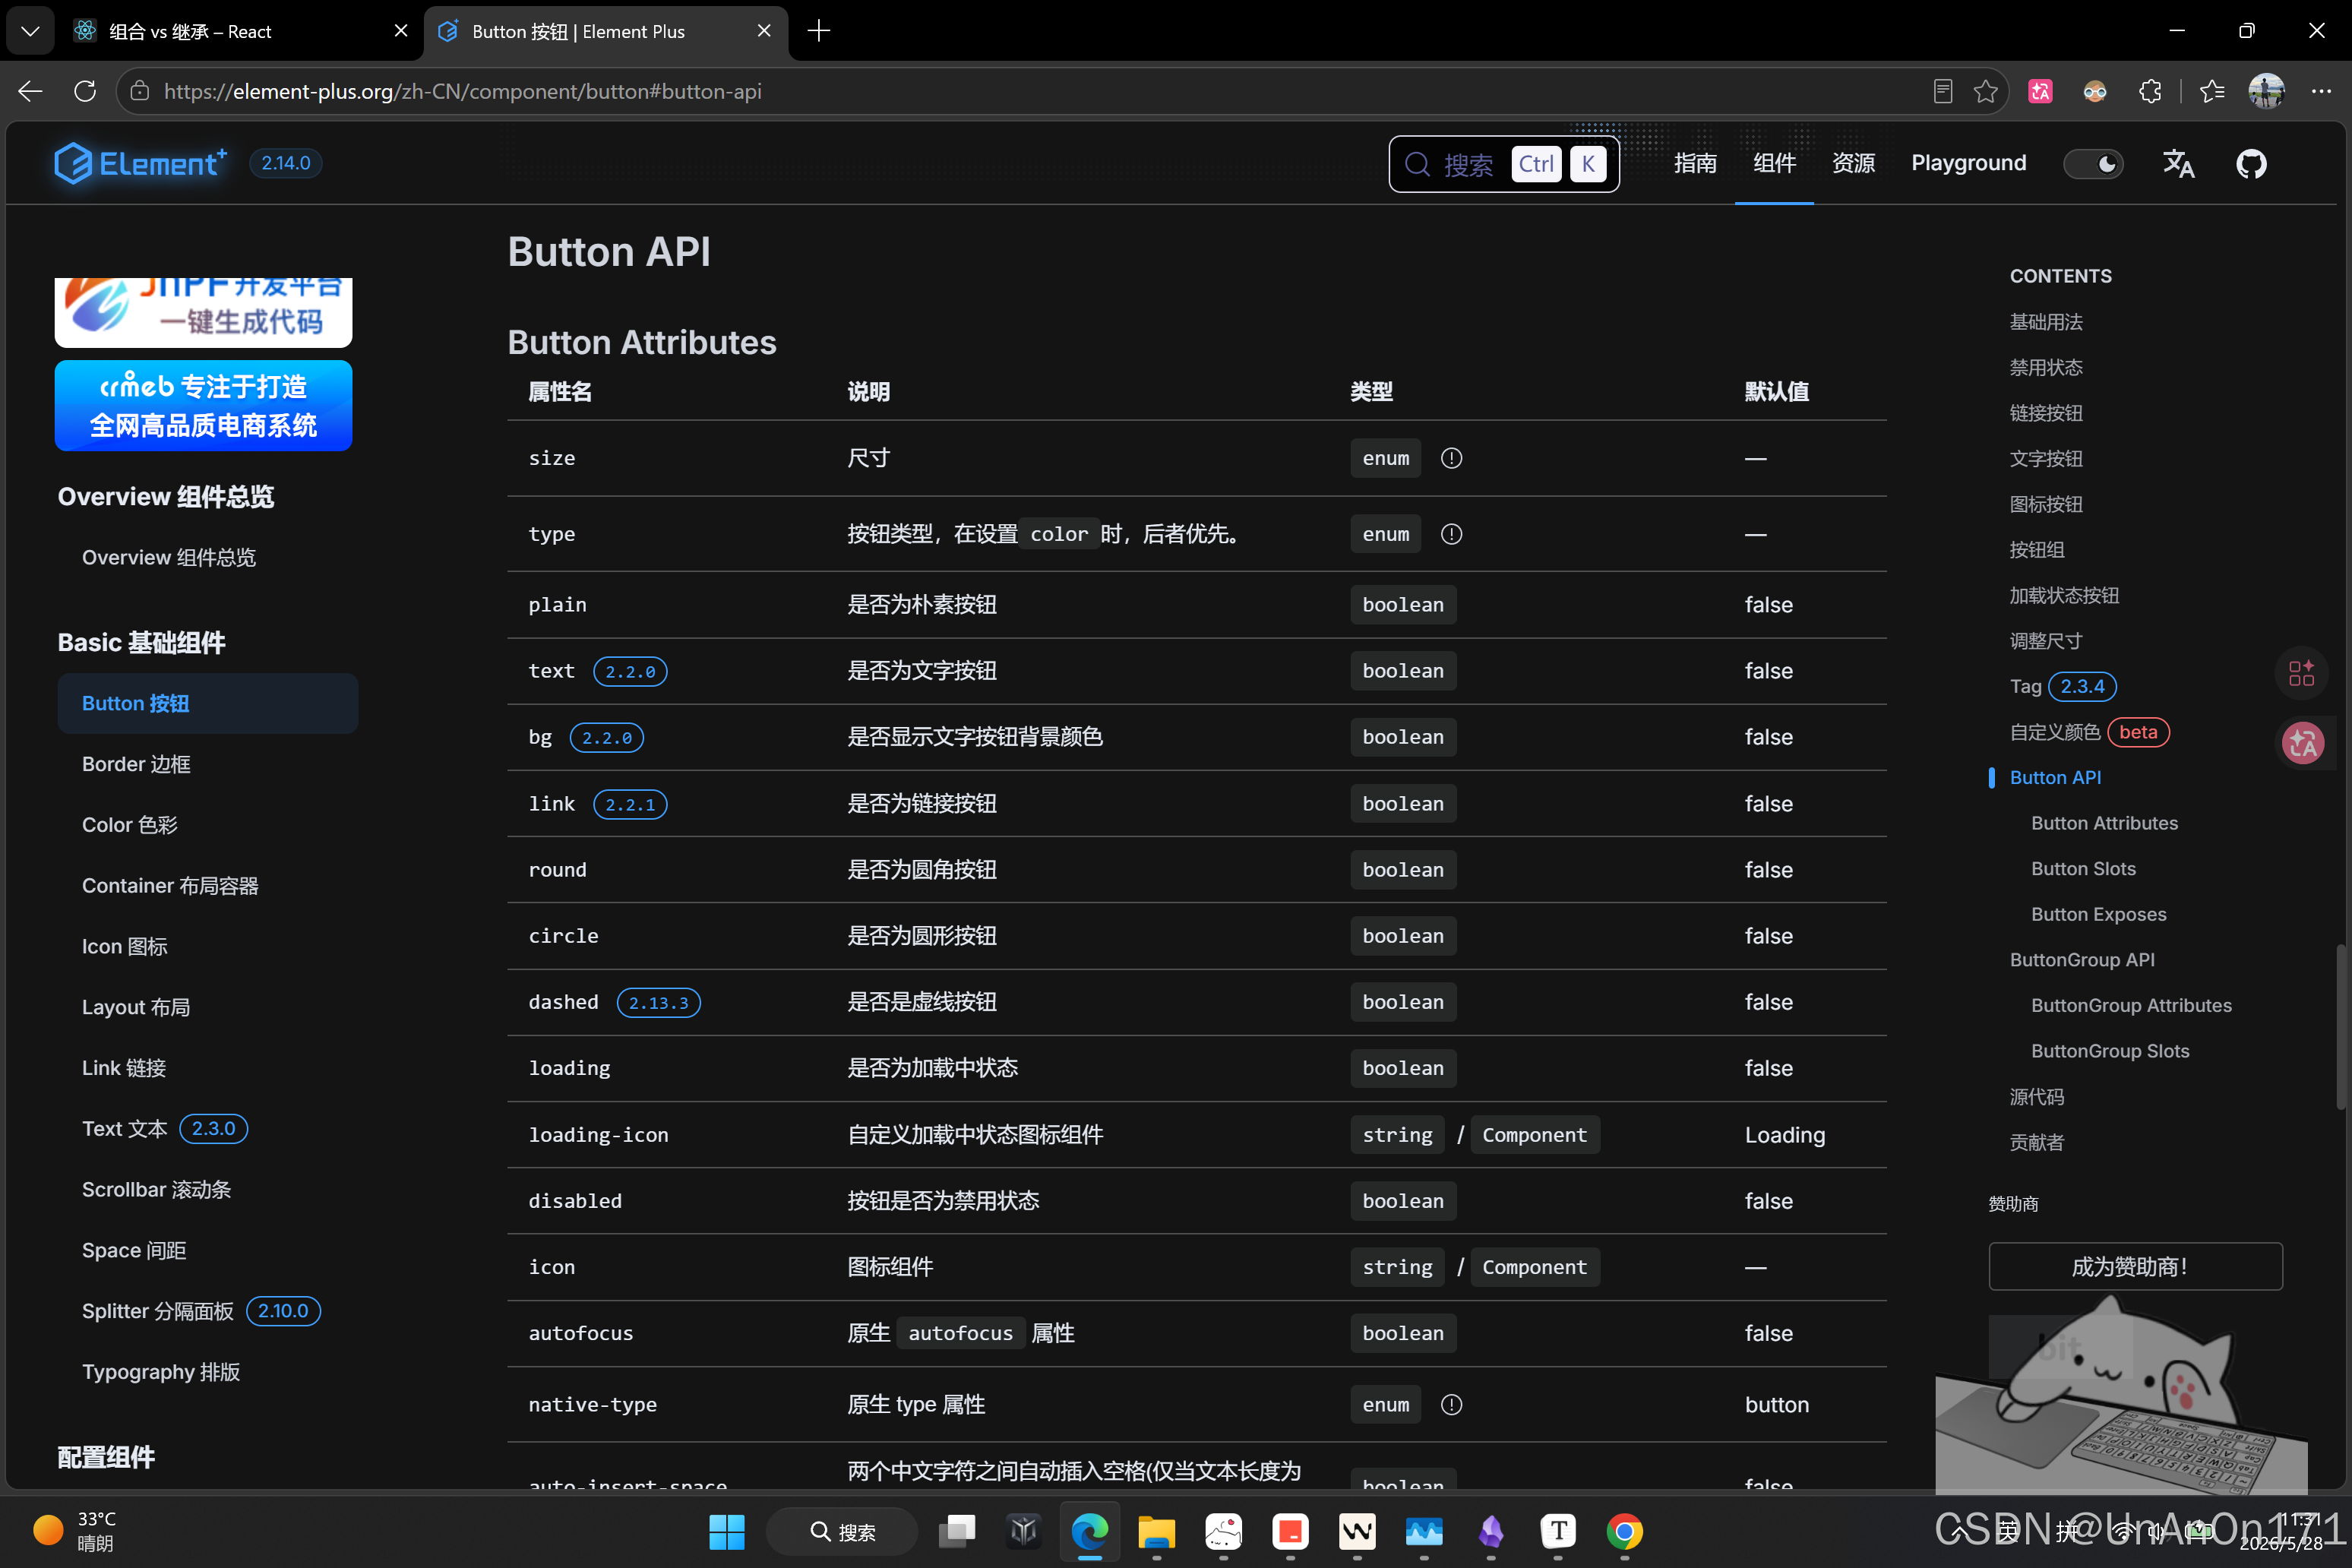Jump to 自定义颜色 beta in contents
Screen dimensions: 2352x1568
(x=2089, y=732)
